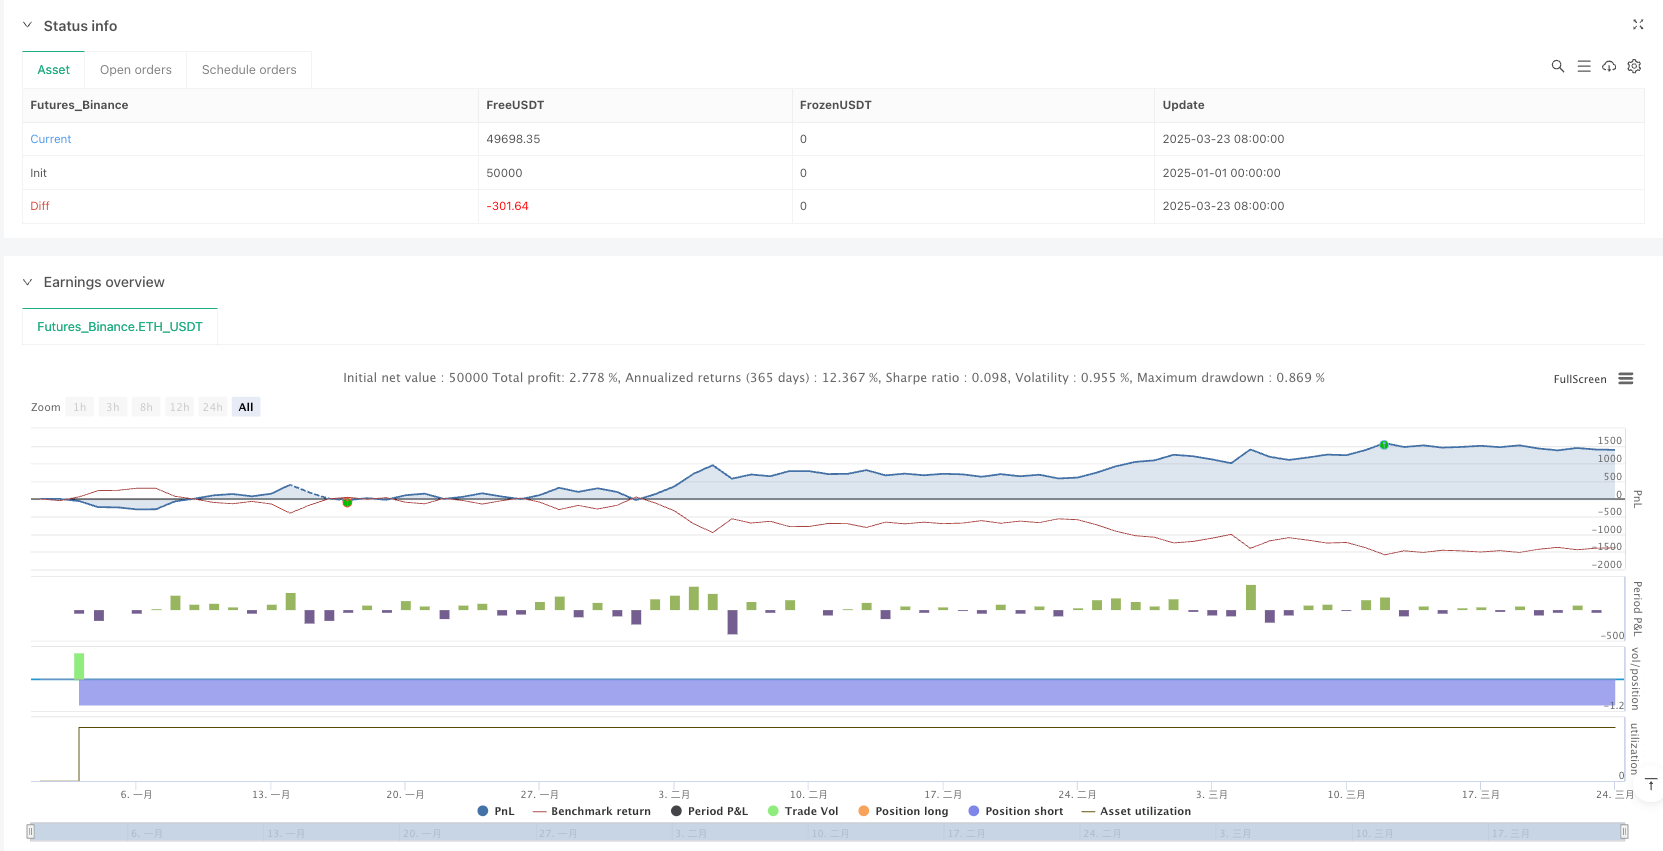
Task: Click the scroll-to-top arrow icon
Action: point(1651,785)
